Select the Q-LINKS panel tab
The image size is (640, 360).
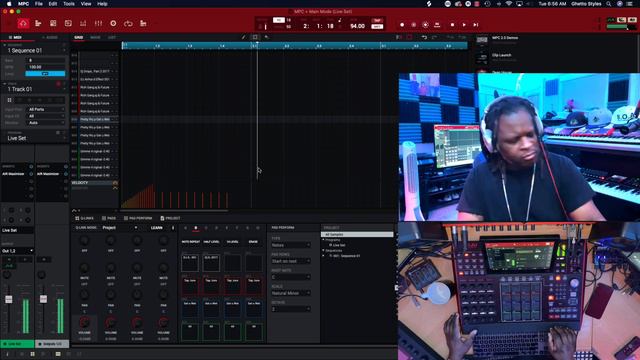84,218
